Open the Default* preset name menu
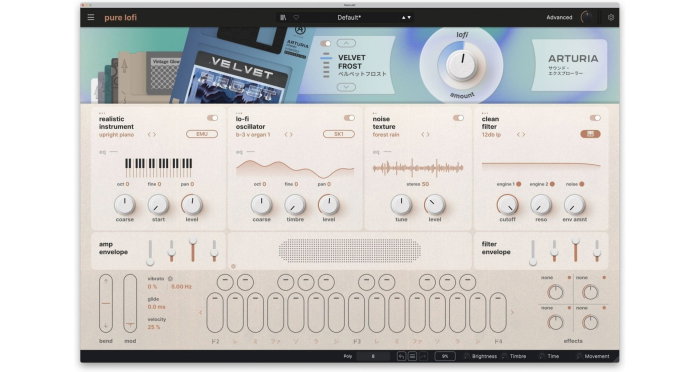The width and height of the screenshot is (700, 372). [x=349, y=17]
